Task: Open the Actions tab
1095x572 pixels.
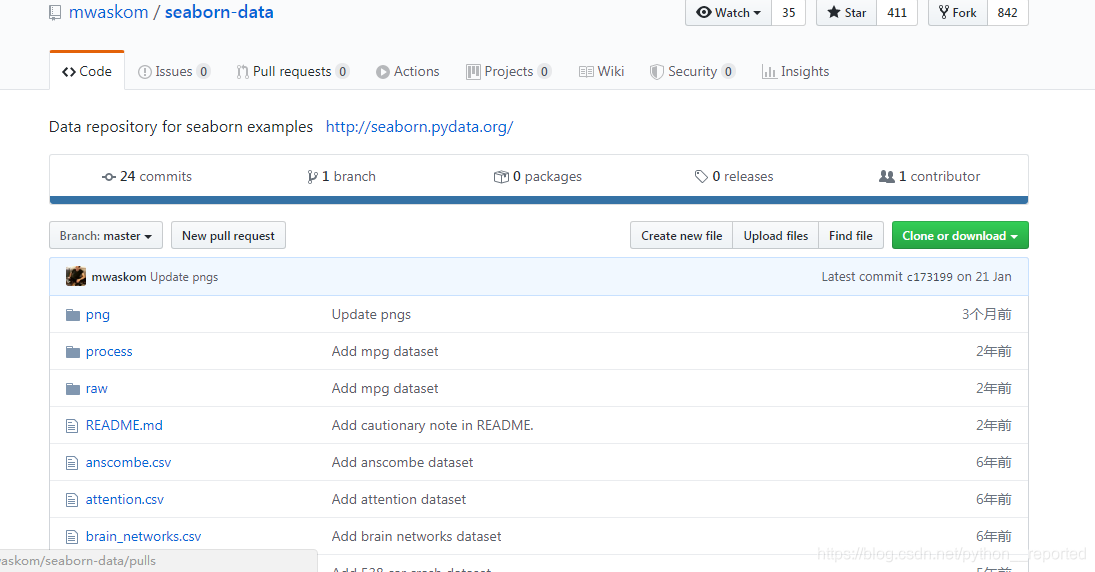Action: (x=407, y=71)
